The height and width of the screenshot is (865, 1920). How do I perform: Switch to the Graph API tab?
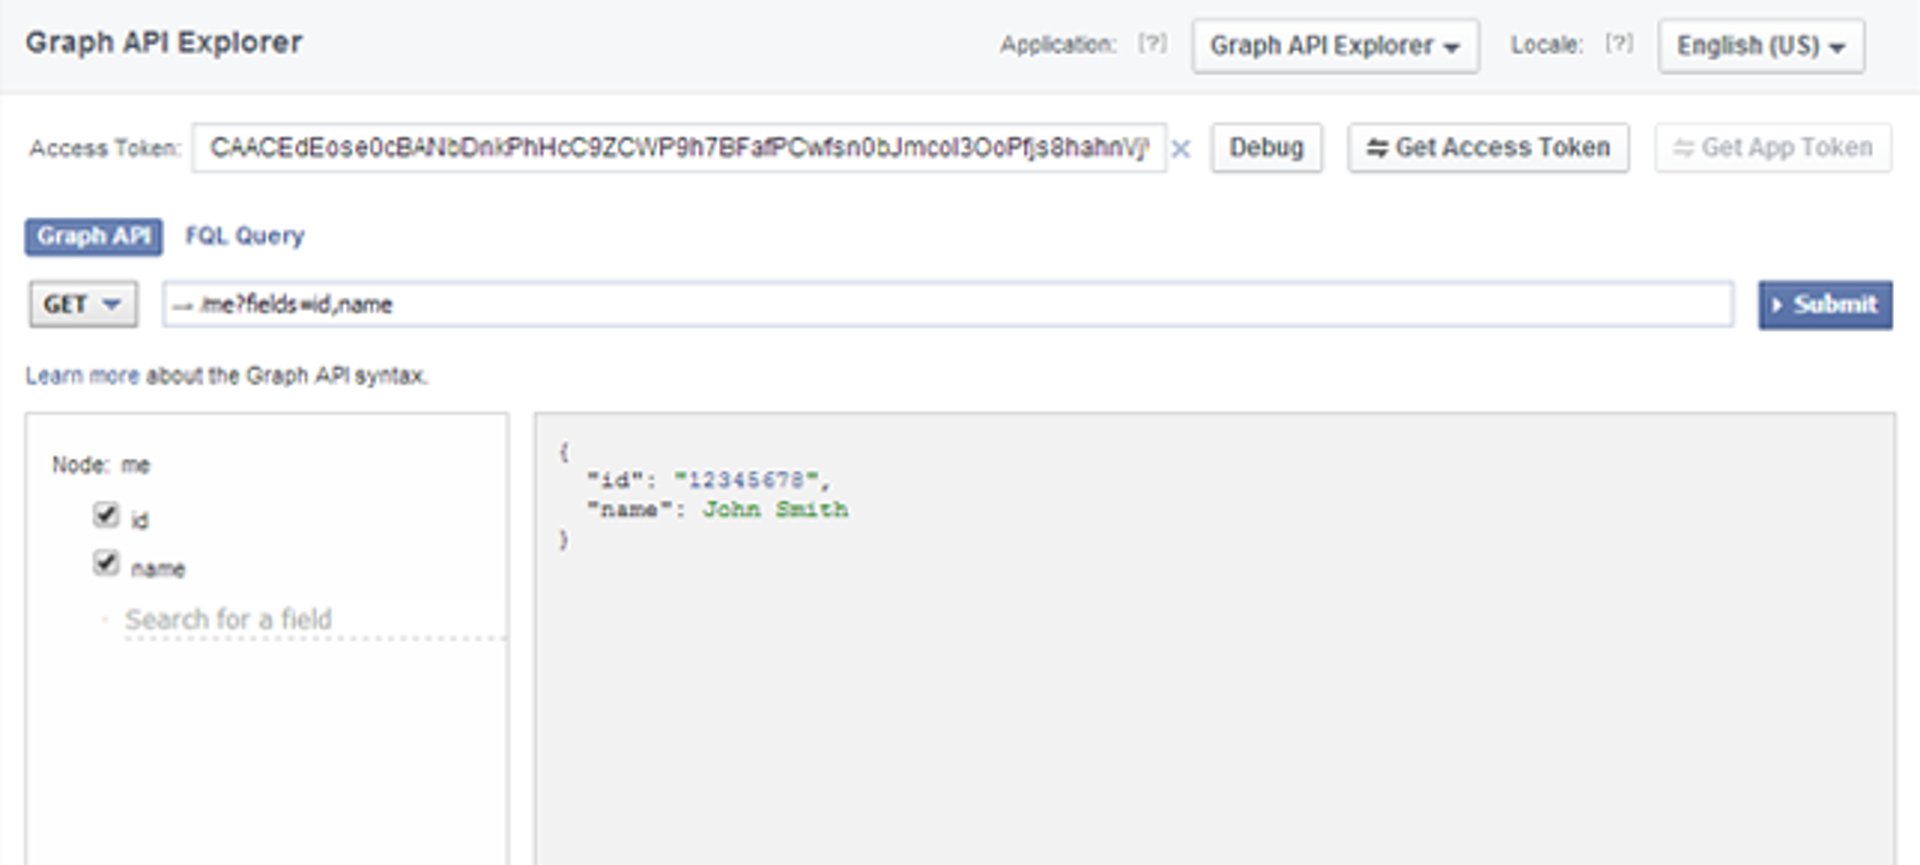point(94,237)
